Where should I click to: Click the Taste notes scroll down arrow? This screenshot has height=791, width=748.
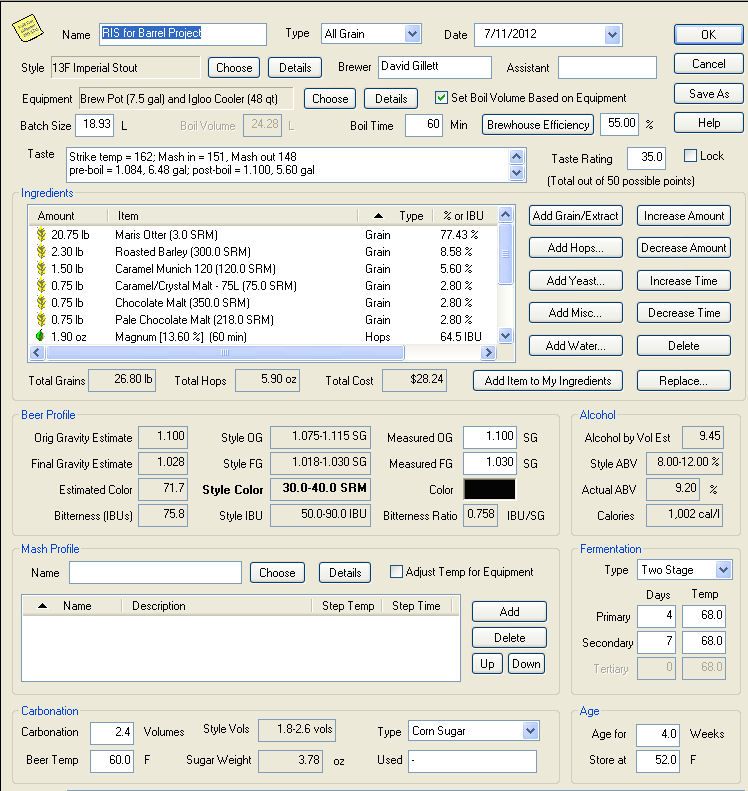pyautogui.click(x=516, y=173)
